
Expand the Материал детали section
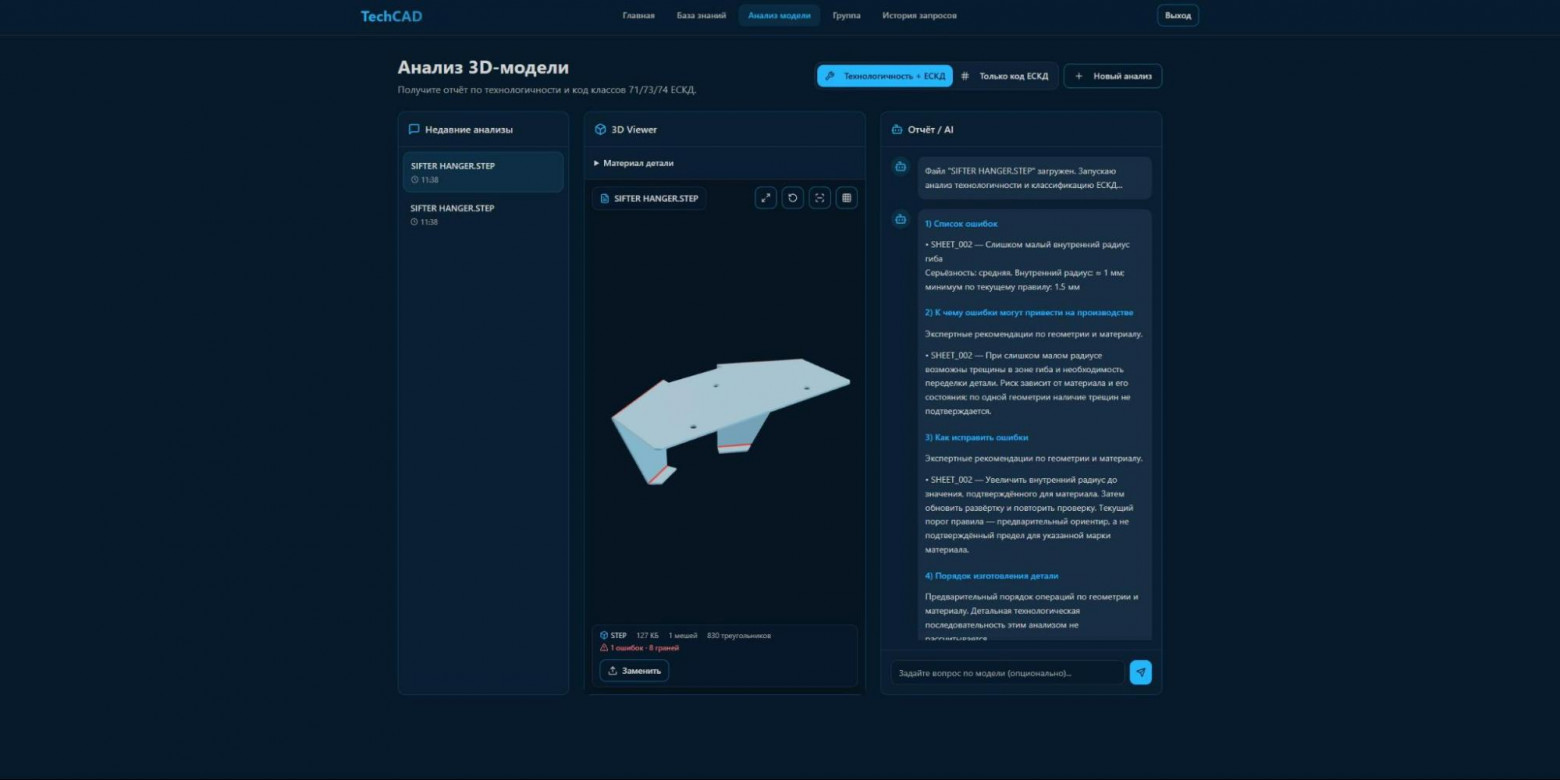coord(634,163)
